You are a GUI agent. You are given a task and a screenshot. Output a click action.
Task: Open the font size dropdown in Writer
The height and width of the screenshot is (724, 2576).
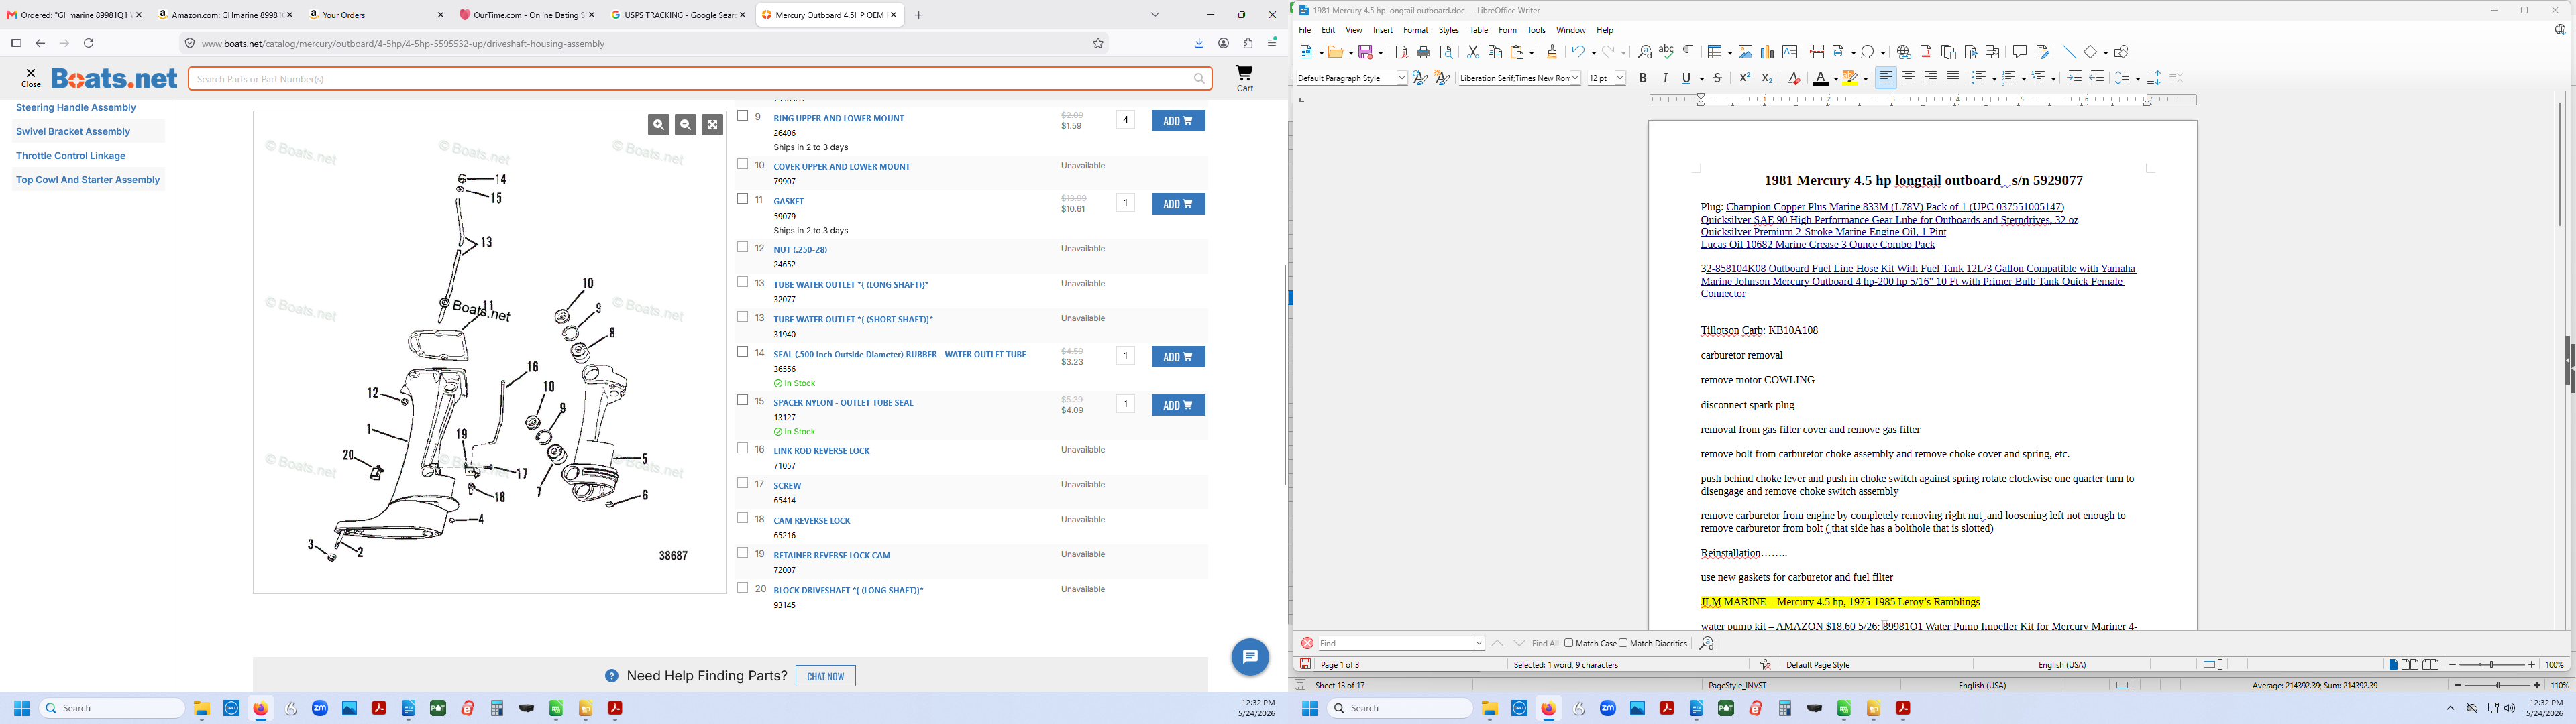click(x=1620, y=78)
